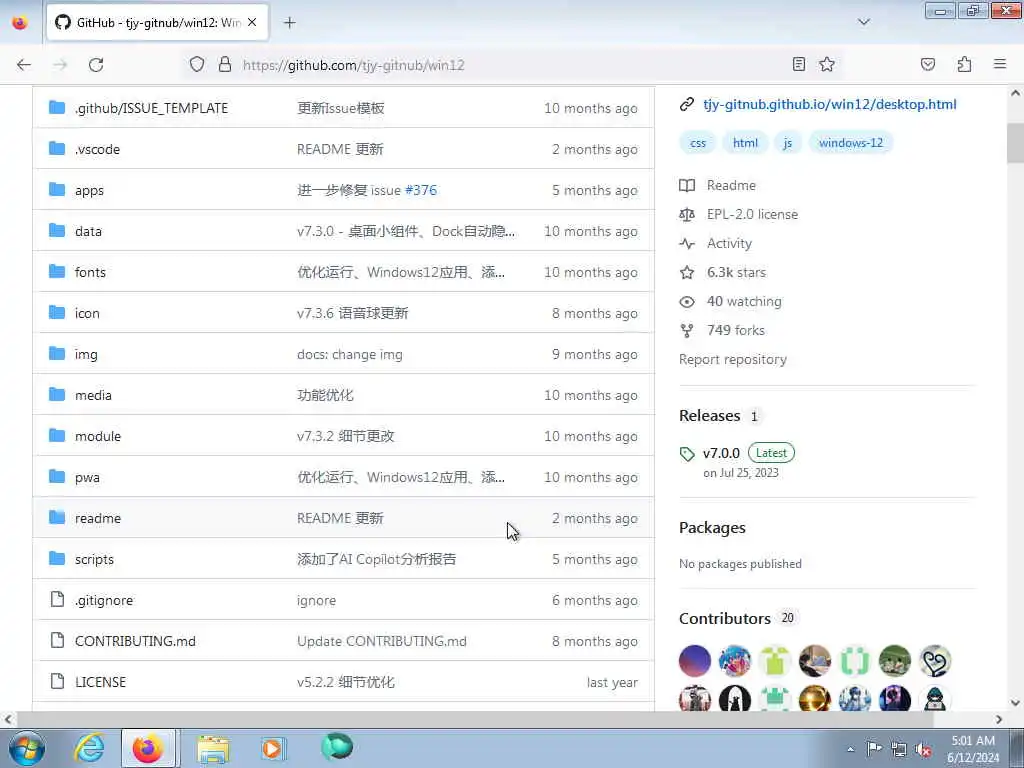Reload the current page
This screenshot has width=1024, height=768.
tap(96, 65)
